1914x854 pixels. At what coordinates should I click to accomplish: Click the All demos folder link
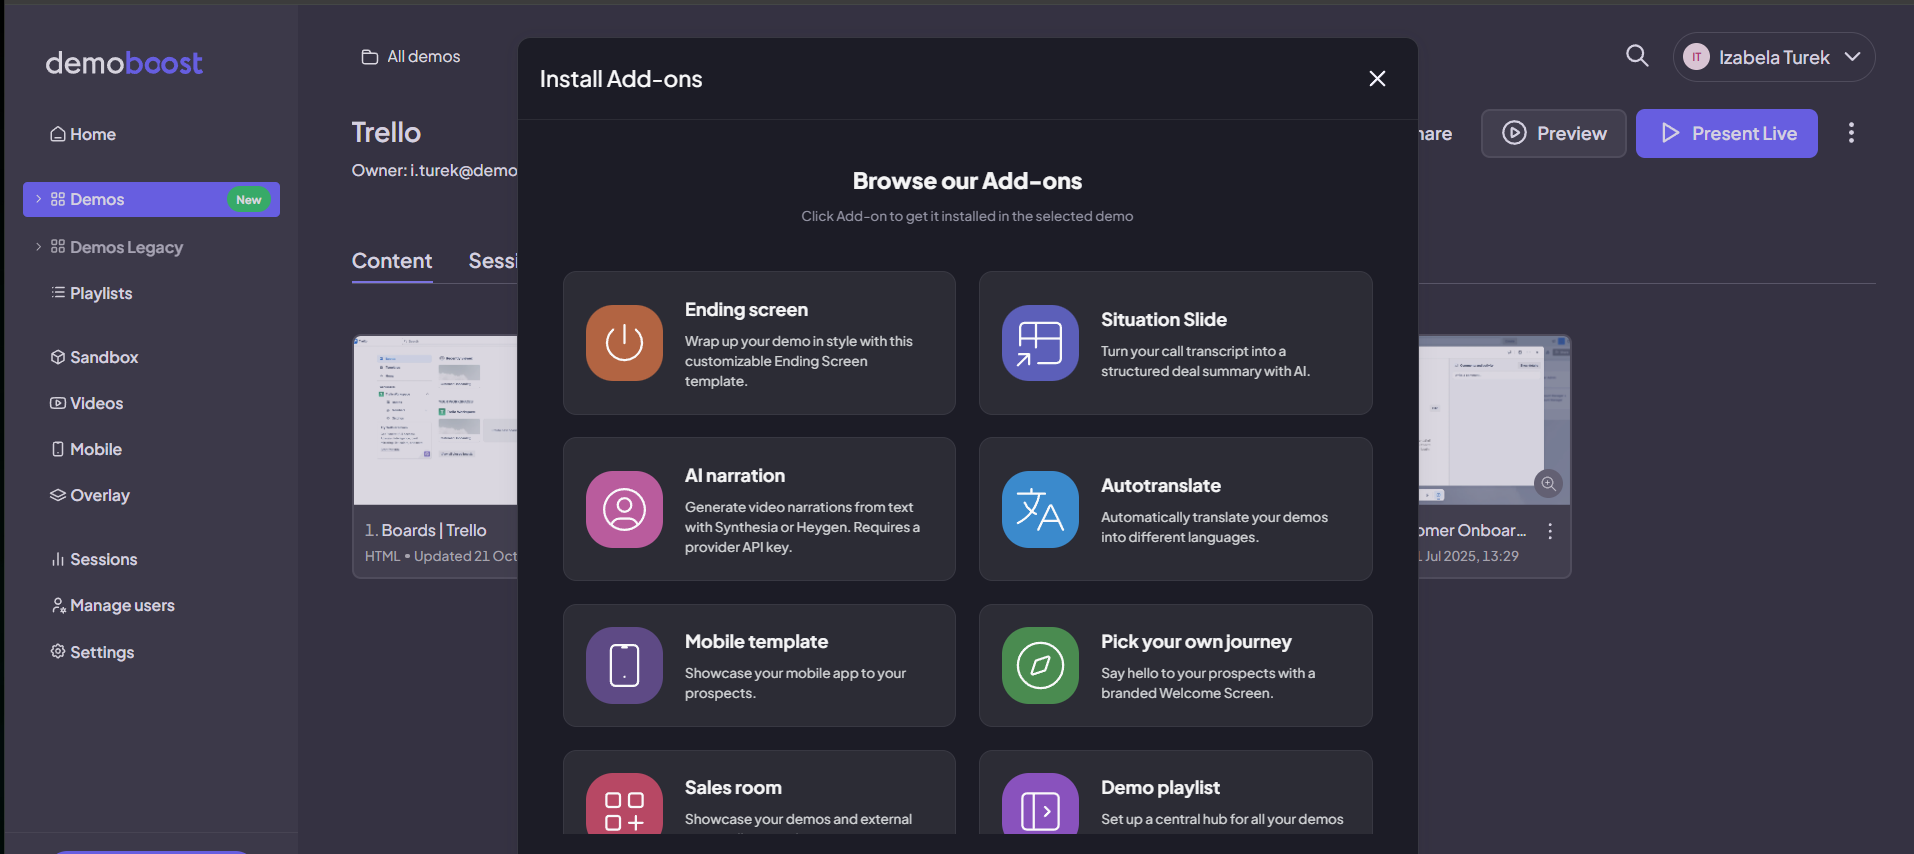tap(411, 57)
